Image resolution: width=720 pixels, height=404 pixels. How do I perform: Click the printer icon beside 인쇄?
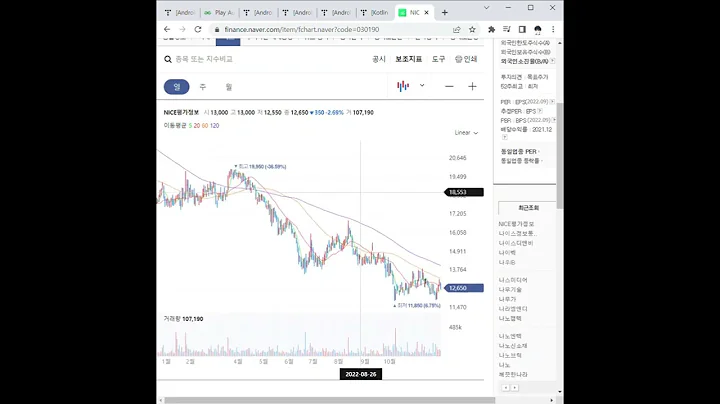(458, 59)
